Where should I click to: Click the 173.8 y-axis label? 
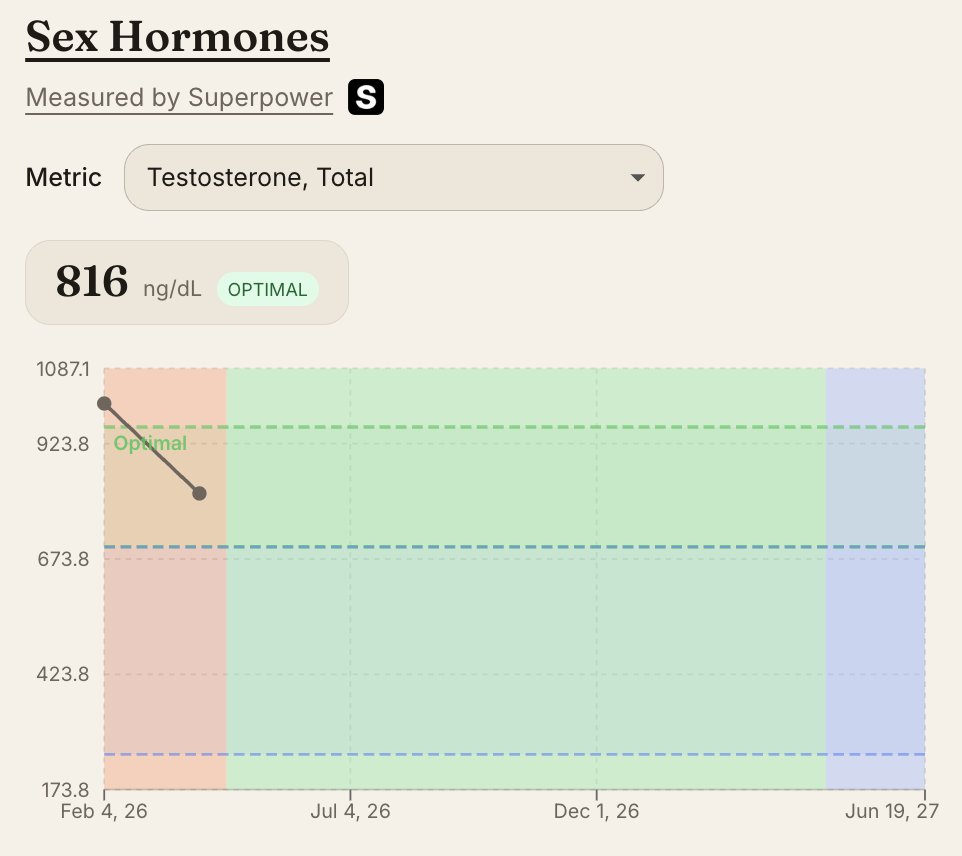coord(66,790)
